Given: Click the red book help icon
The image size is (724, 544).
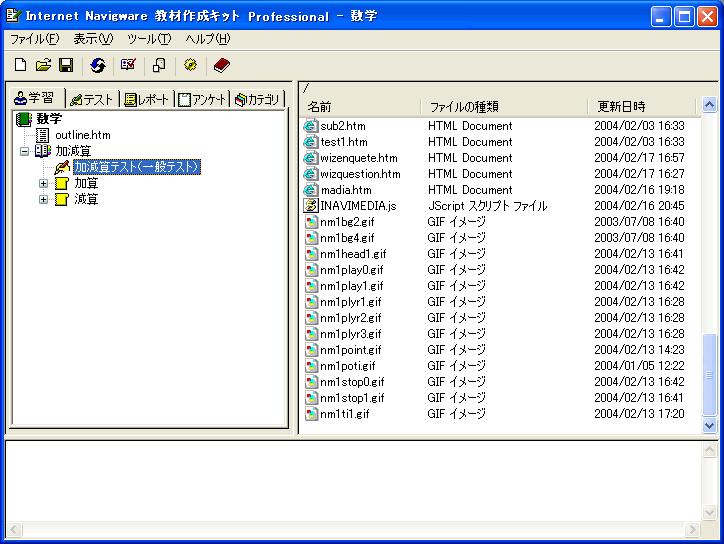Looking at the screenshot, I should (222, 65).
